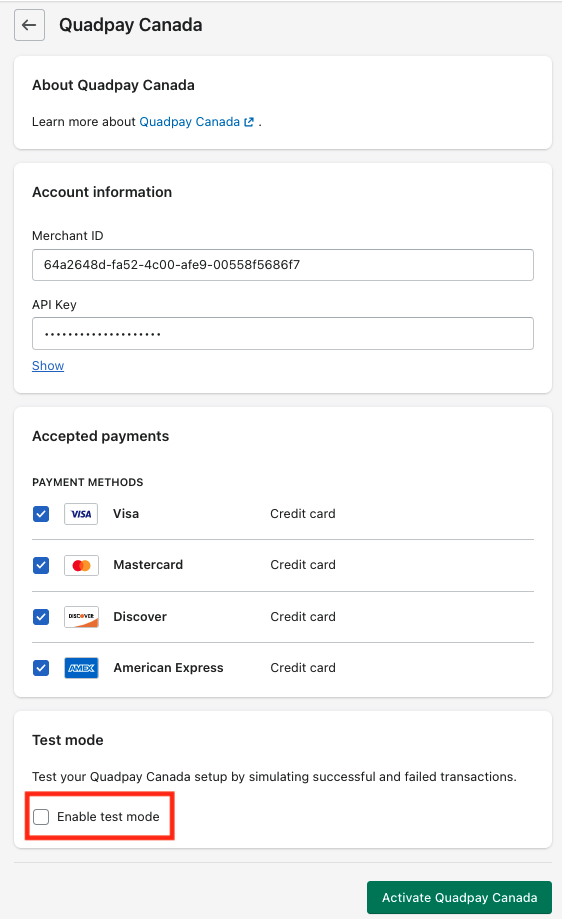This screenshot has width=562, height=919.
Task: Uncheck the Visa payment checkbox
Action: pyautogui.click(x=41, y=514)
